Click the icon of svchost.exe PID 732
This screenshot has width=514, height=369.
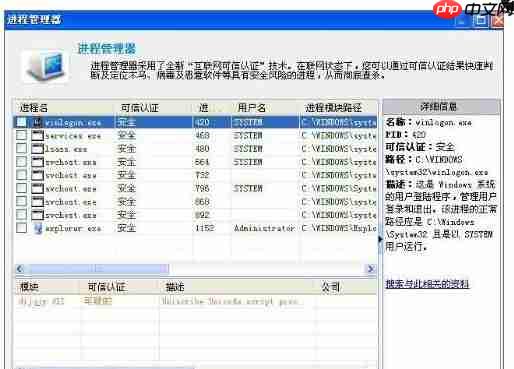pyautogui.click(x=37, y=175)
